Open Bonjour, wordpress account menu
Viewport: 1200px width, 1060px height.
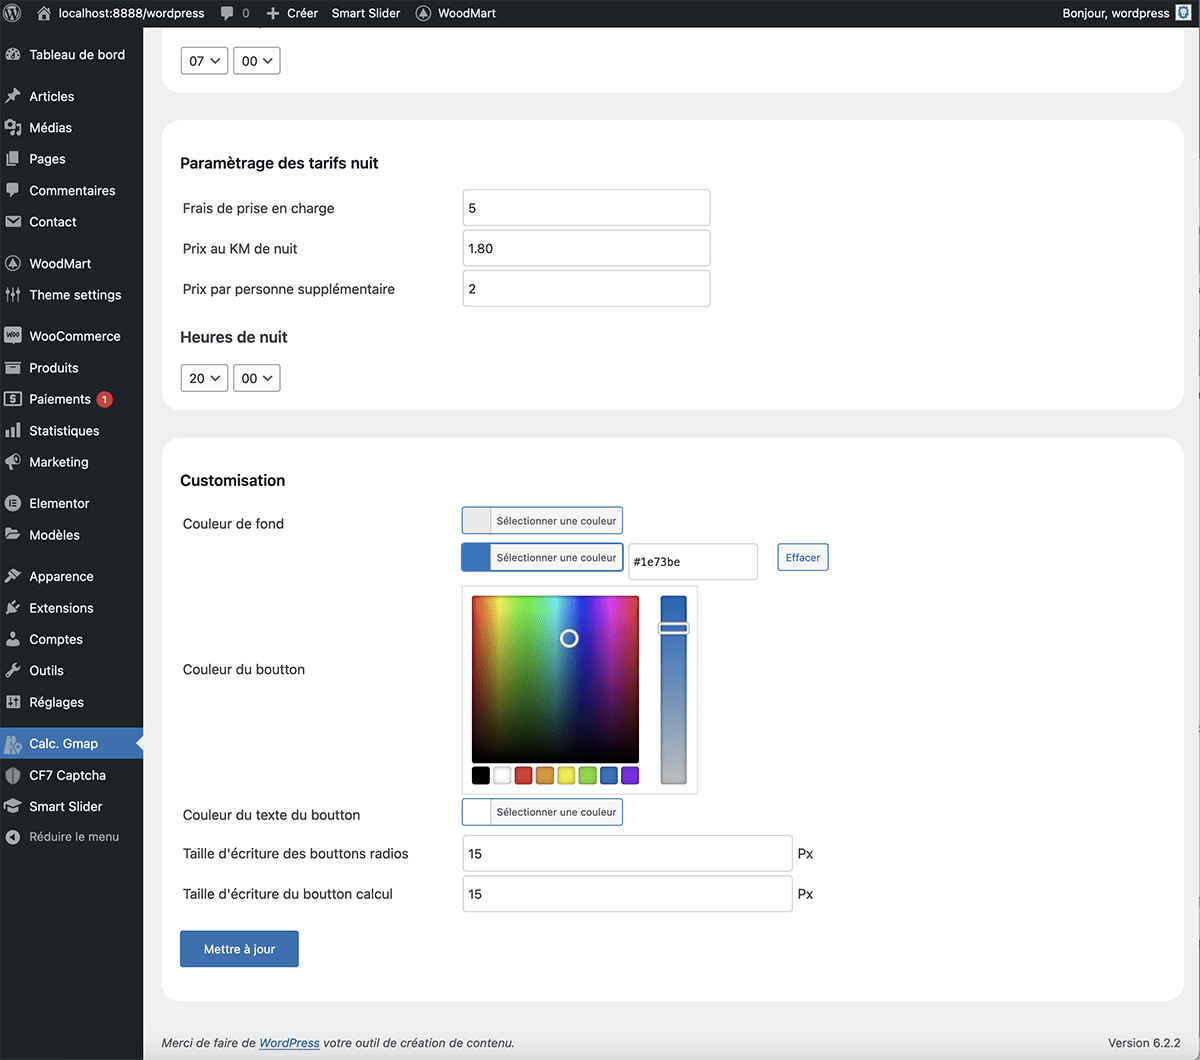(x=1126, y=13)
